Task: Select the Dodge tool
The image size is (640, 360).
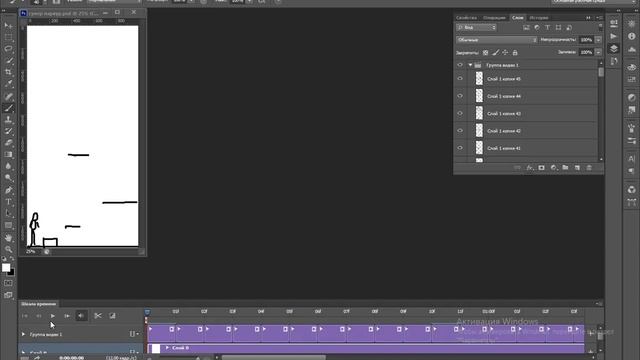Action: click(8, 178)
